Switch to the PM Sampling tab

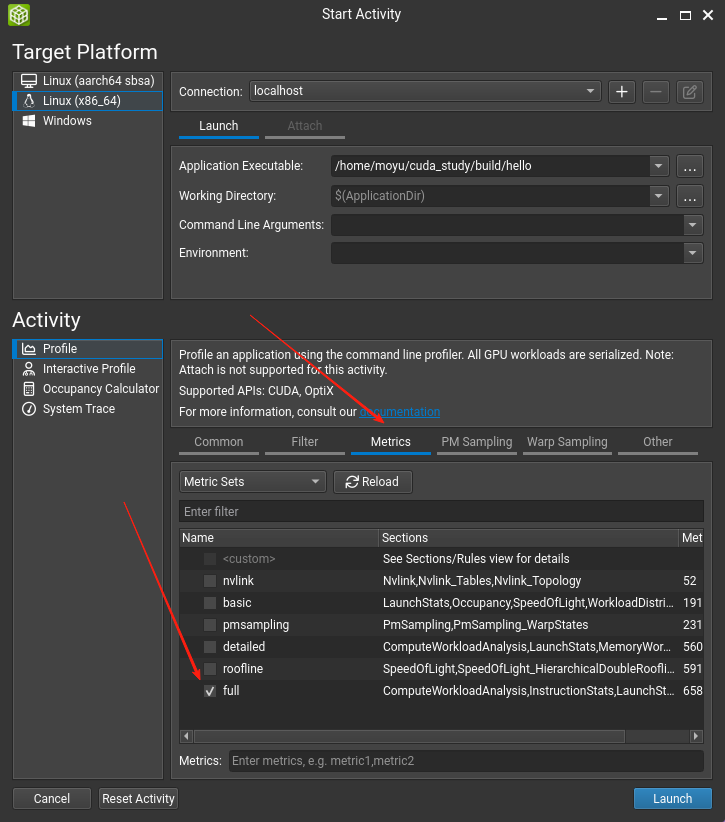click(476, 442)
